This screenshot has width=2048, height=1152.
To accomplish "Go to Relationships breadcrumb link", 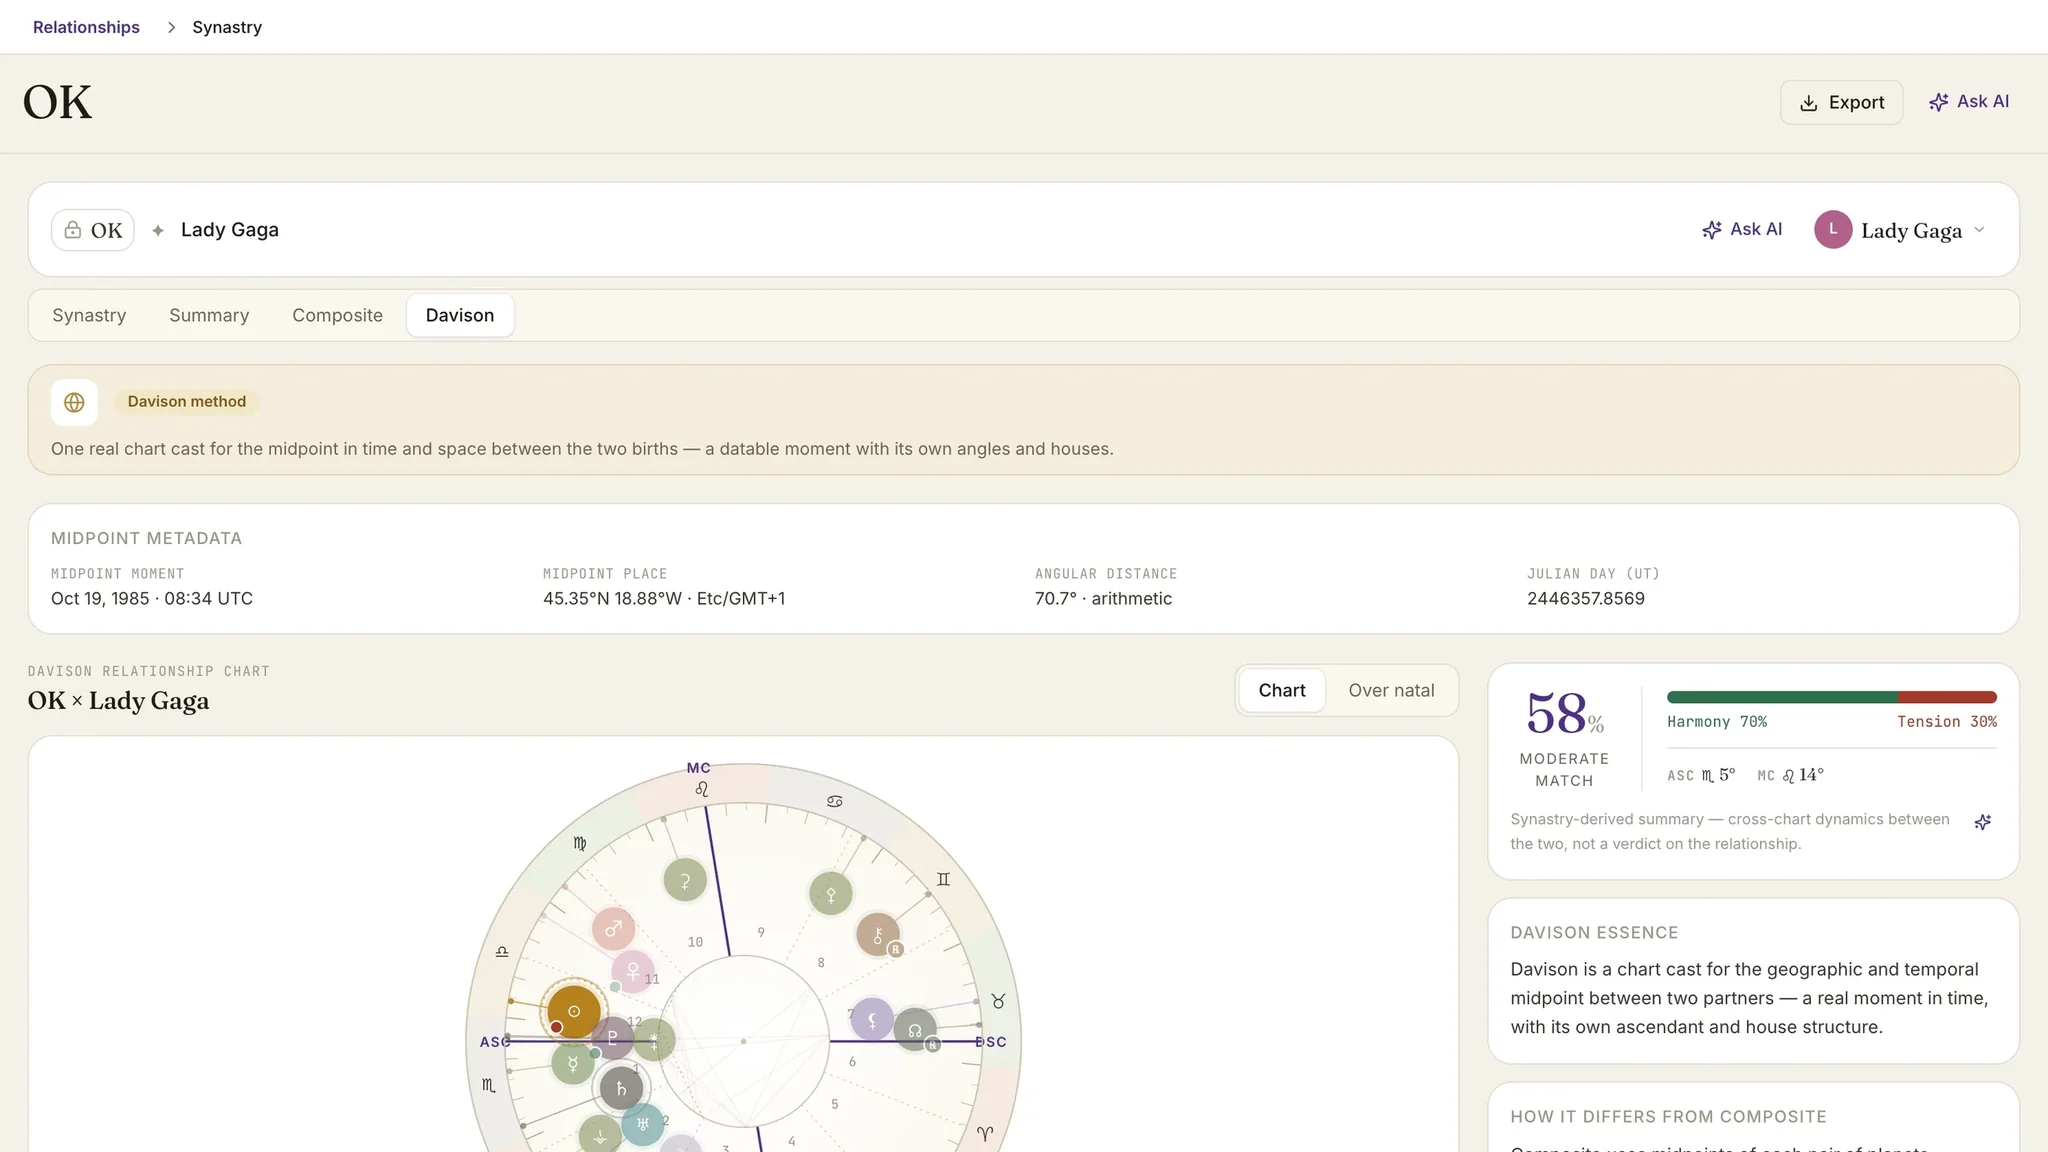I will [86, 27].
